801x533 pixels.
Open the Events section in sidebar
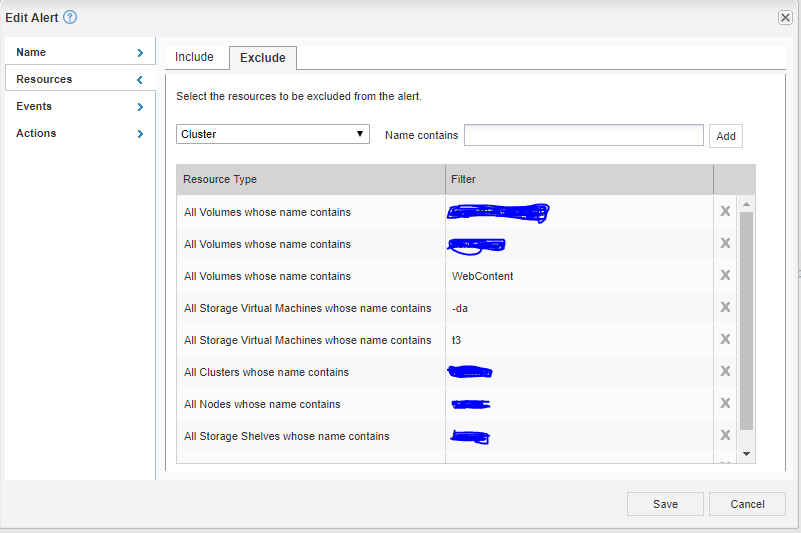[x=80, y=106]
